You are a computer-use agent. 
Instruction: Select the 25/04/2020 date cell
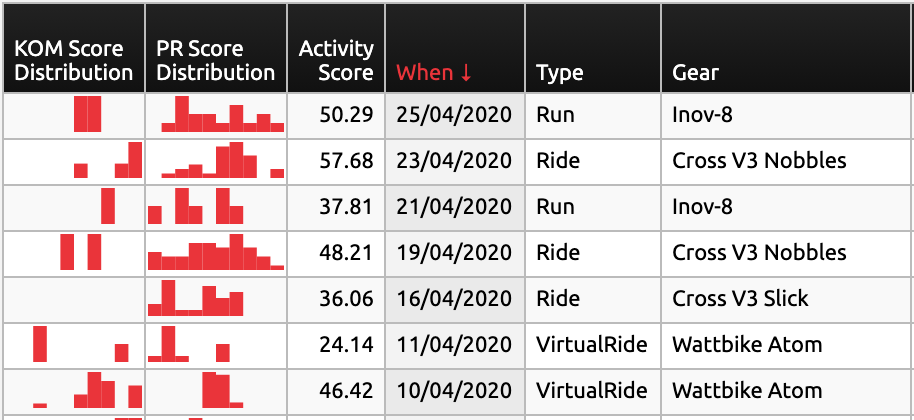(455, 115)
